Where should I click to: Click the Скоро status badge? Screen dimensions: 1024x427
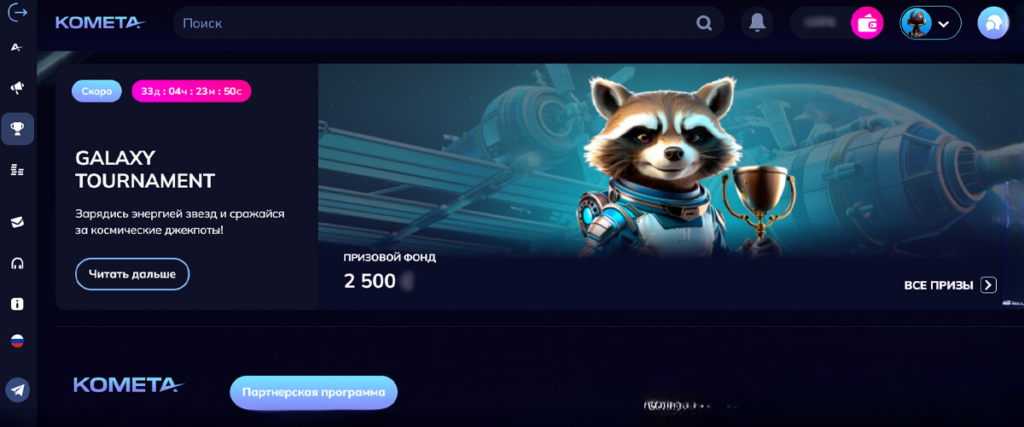pyautogui.click(x=97, y=91)
